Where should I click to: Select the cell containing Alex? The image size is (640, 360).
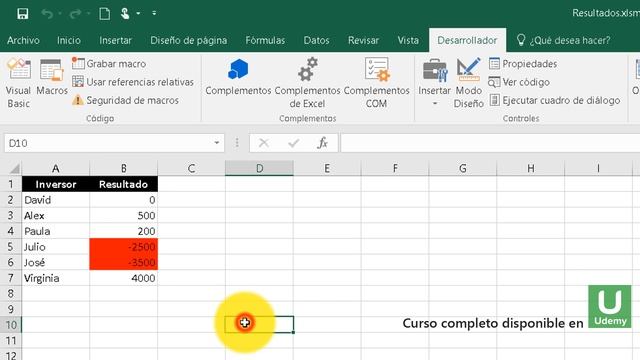[56, 216]
